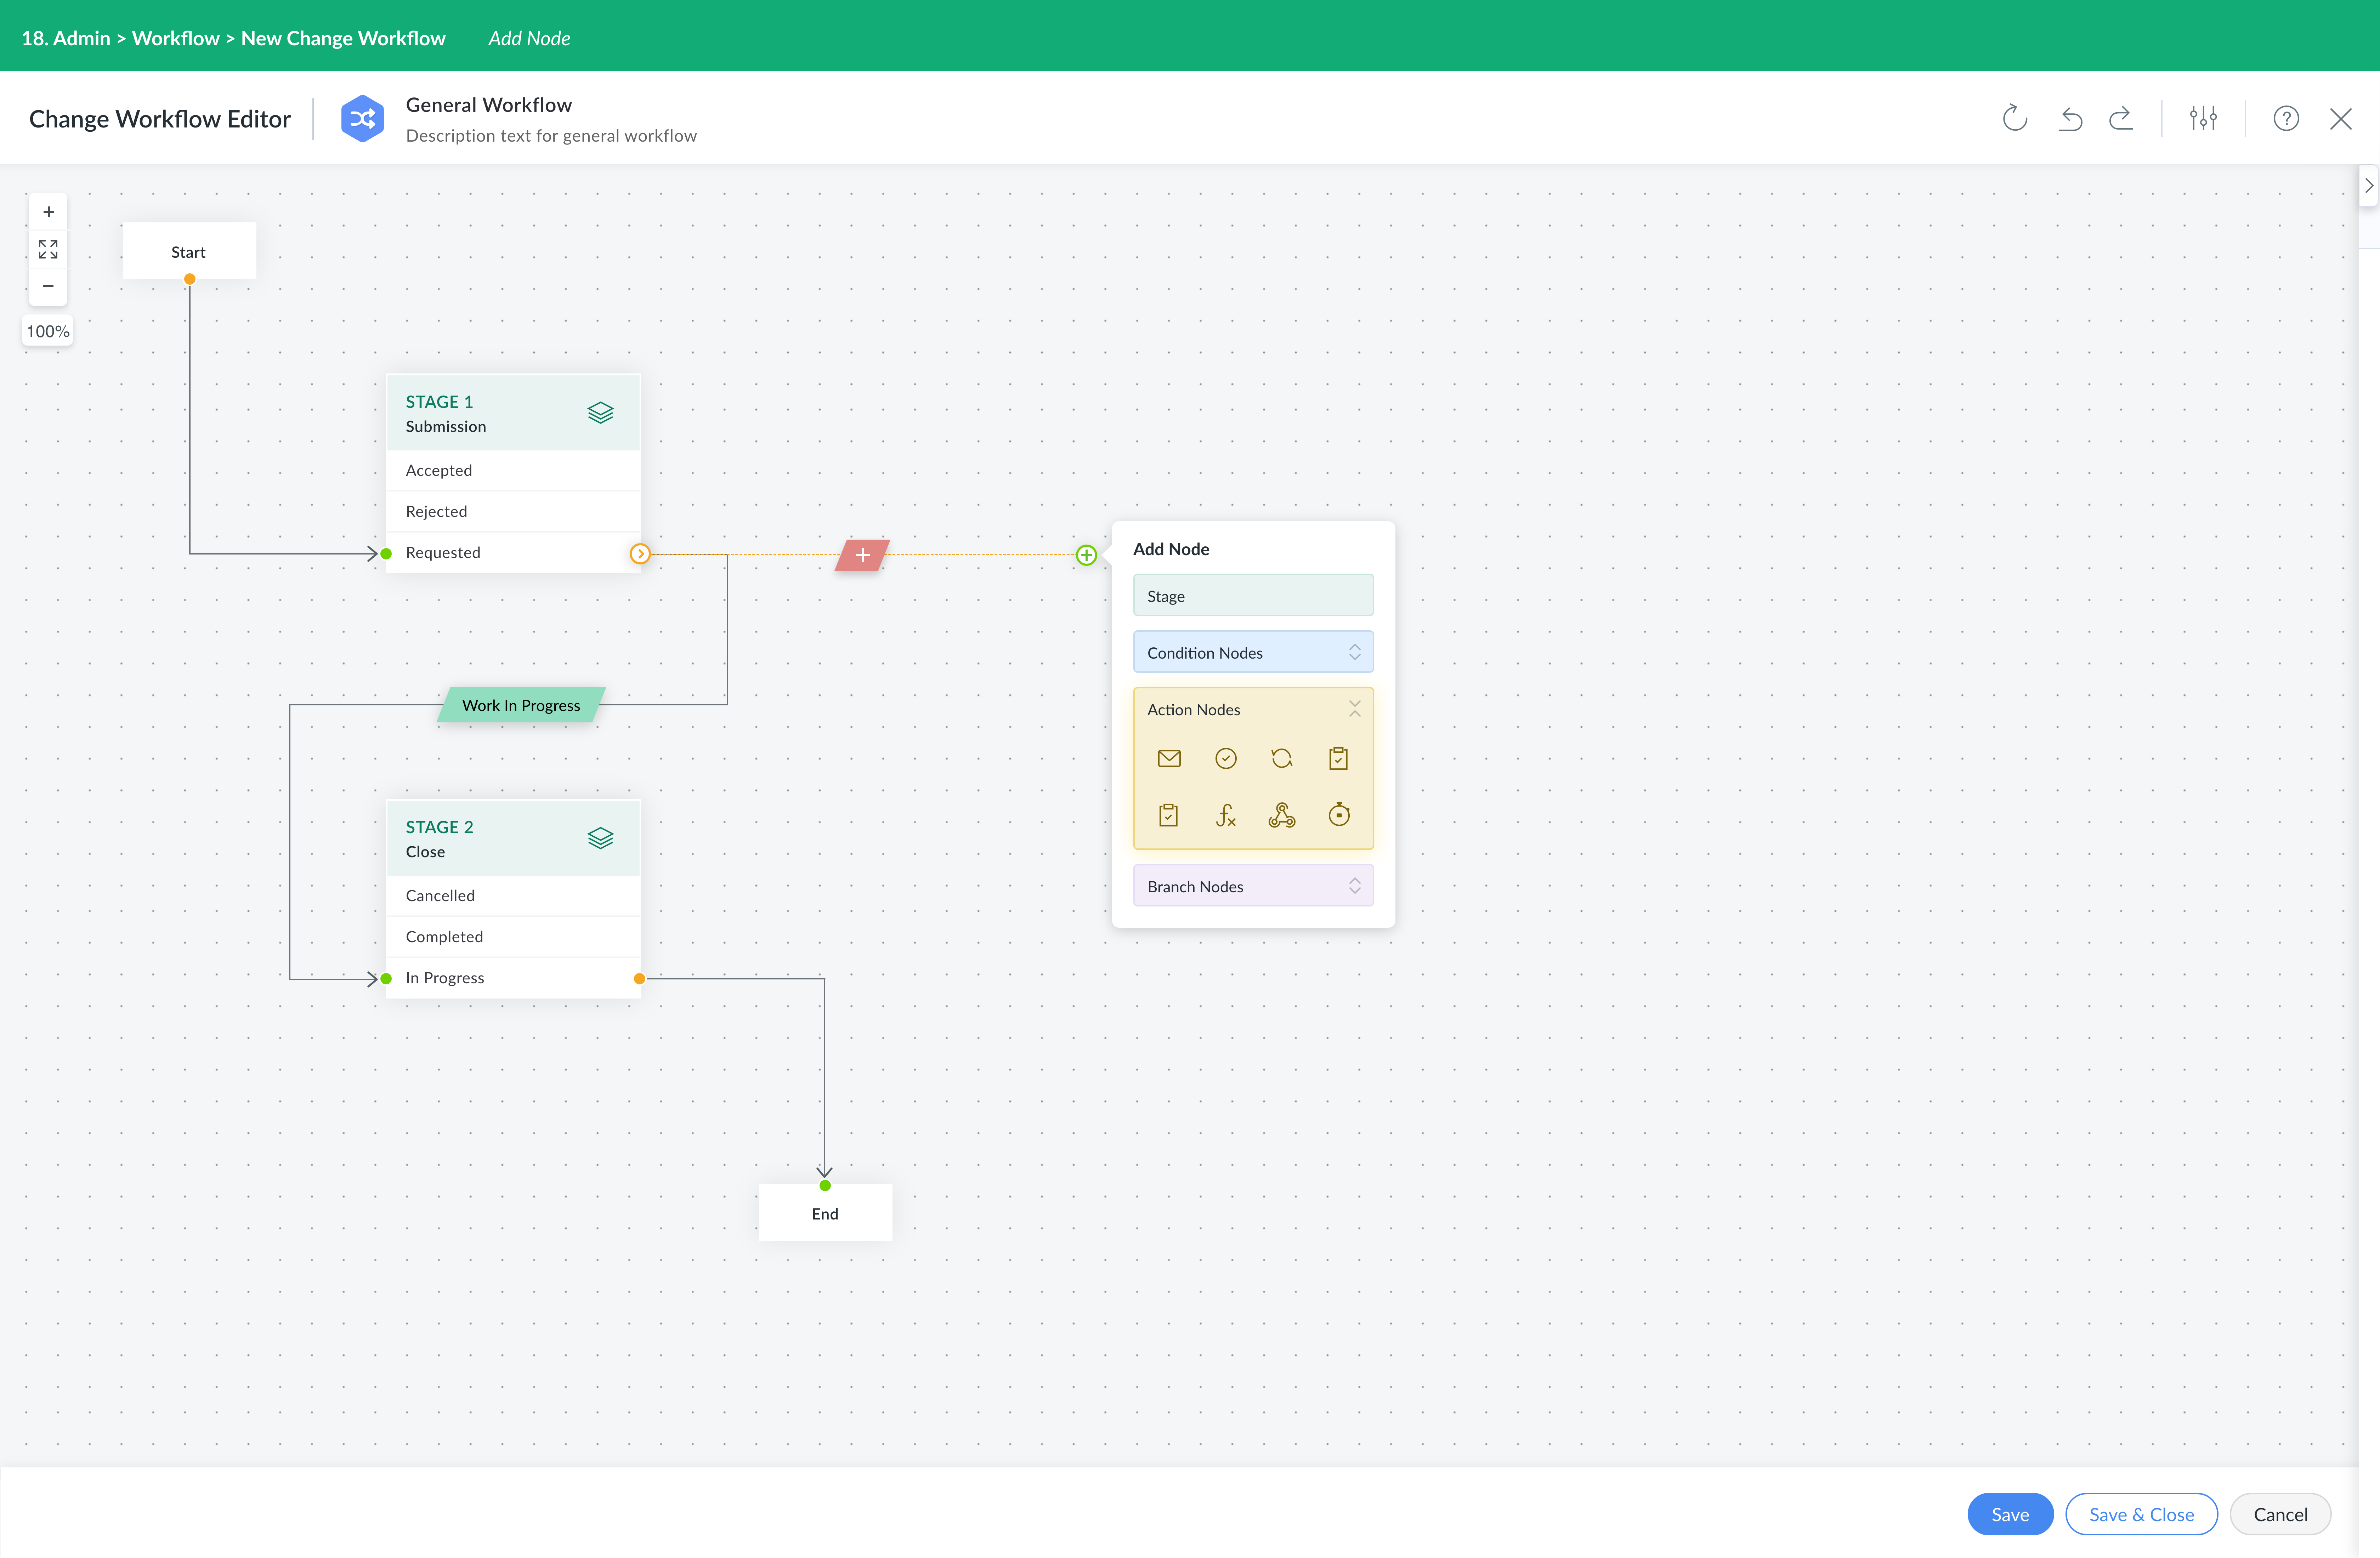Add the top-row clipboard task action node
This screenshot has height=1558, width=2380.
pos(1338,758)
